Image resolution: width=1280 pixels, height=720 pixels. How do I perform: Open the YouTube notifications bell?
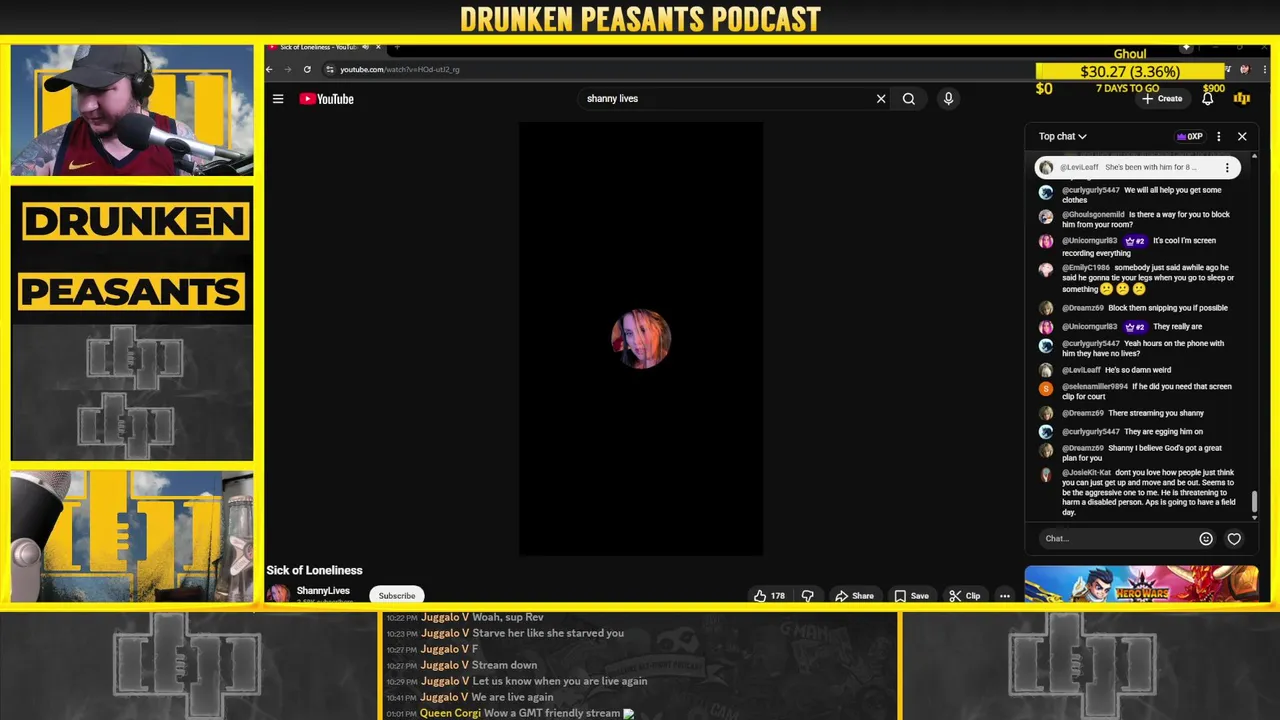pyautogui.click(x=1208, y=99)
